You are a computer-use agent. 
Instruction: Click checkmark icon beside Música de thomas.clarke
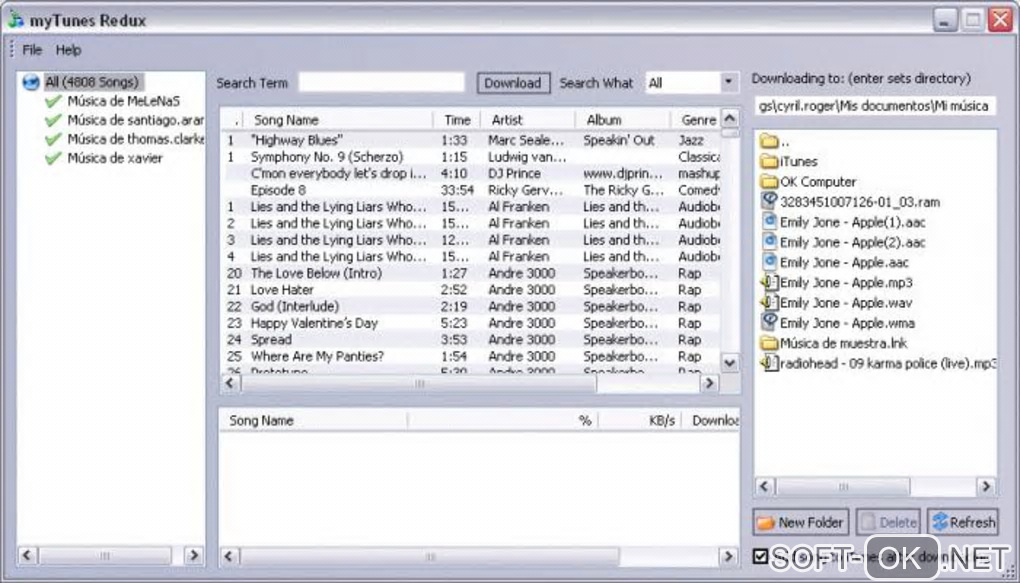coord(53,139)
